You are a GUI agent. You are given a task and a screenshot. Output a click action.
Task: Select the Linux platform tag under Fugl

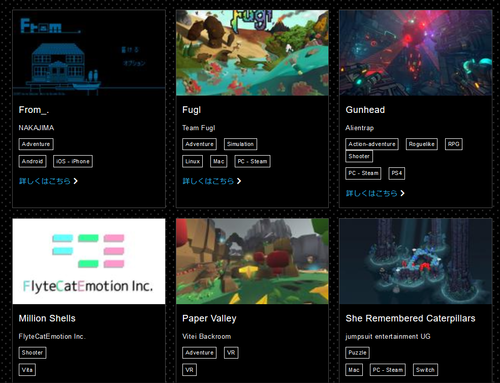click(193, 161)
